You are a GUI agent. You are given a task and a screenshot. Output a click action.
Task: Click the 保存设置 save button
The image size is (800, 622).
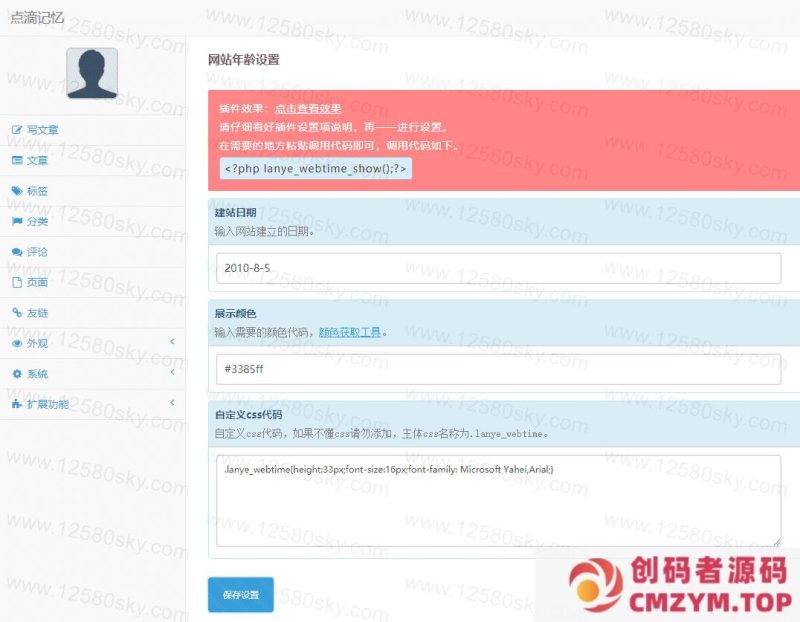[x=238, y=594]
